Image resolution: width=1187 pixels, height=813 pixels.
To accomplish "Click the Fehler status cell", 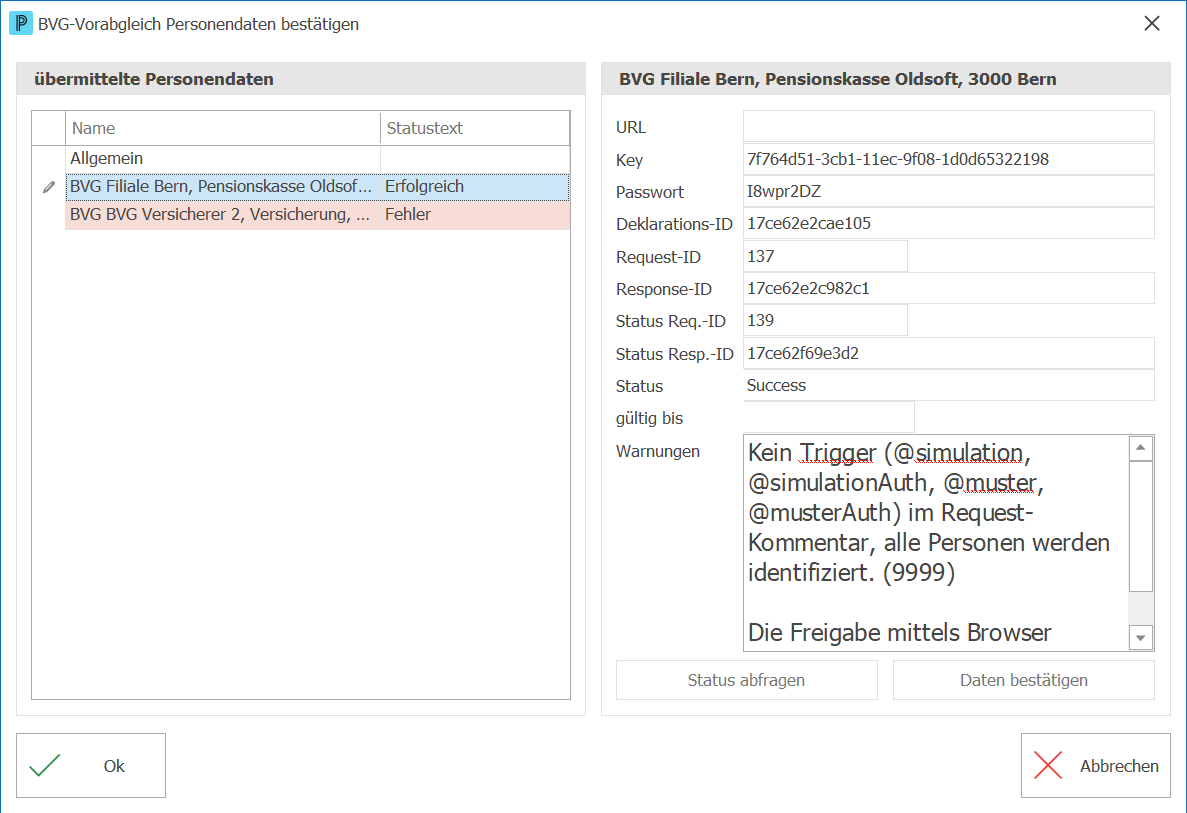I will (x=475, y=215).
